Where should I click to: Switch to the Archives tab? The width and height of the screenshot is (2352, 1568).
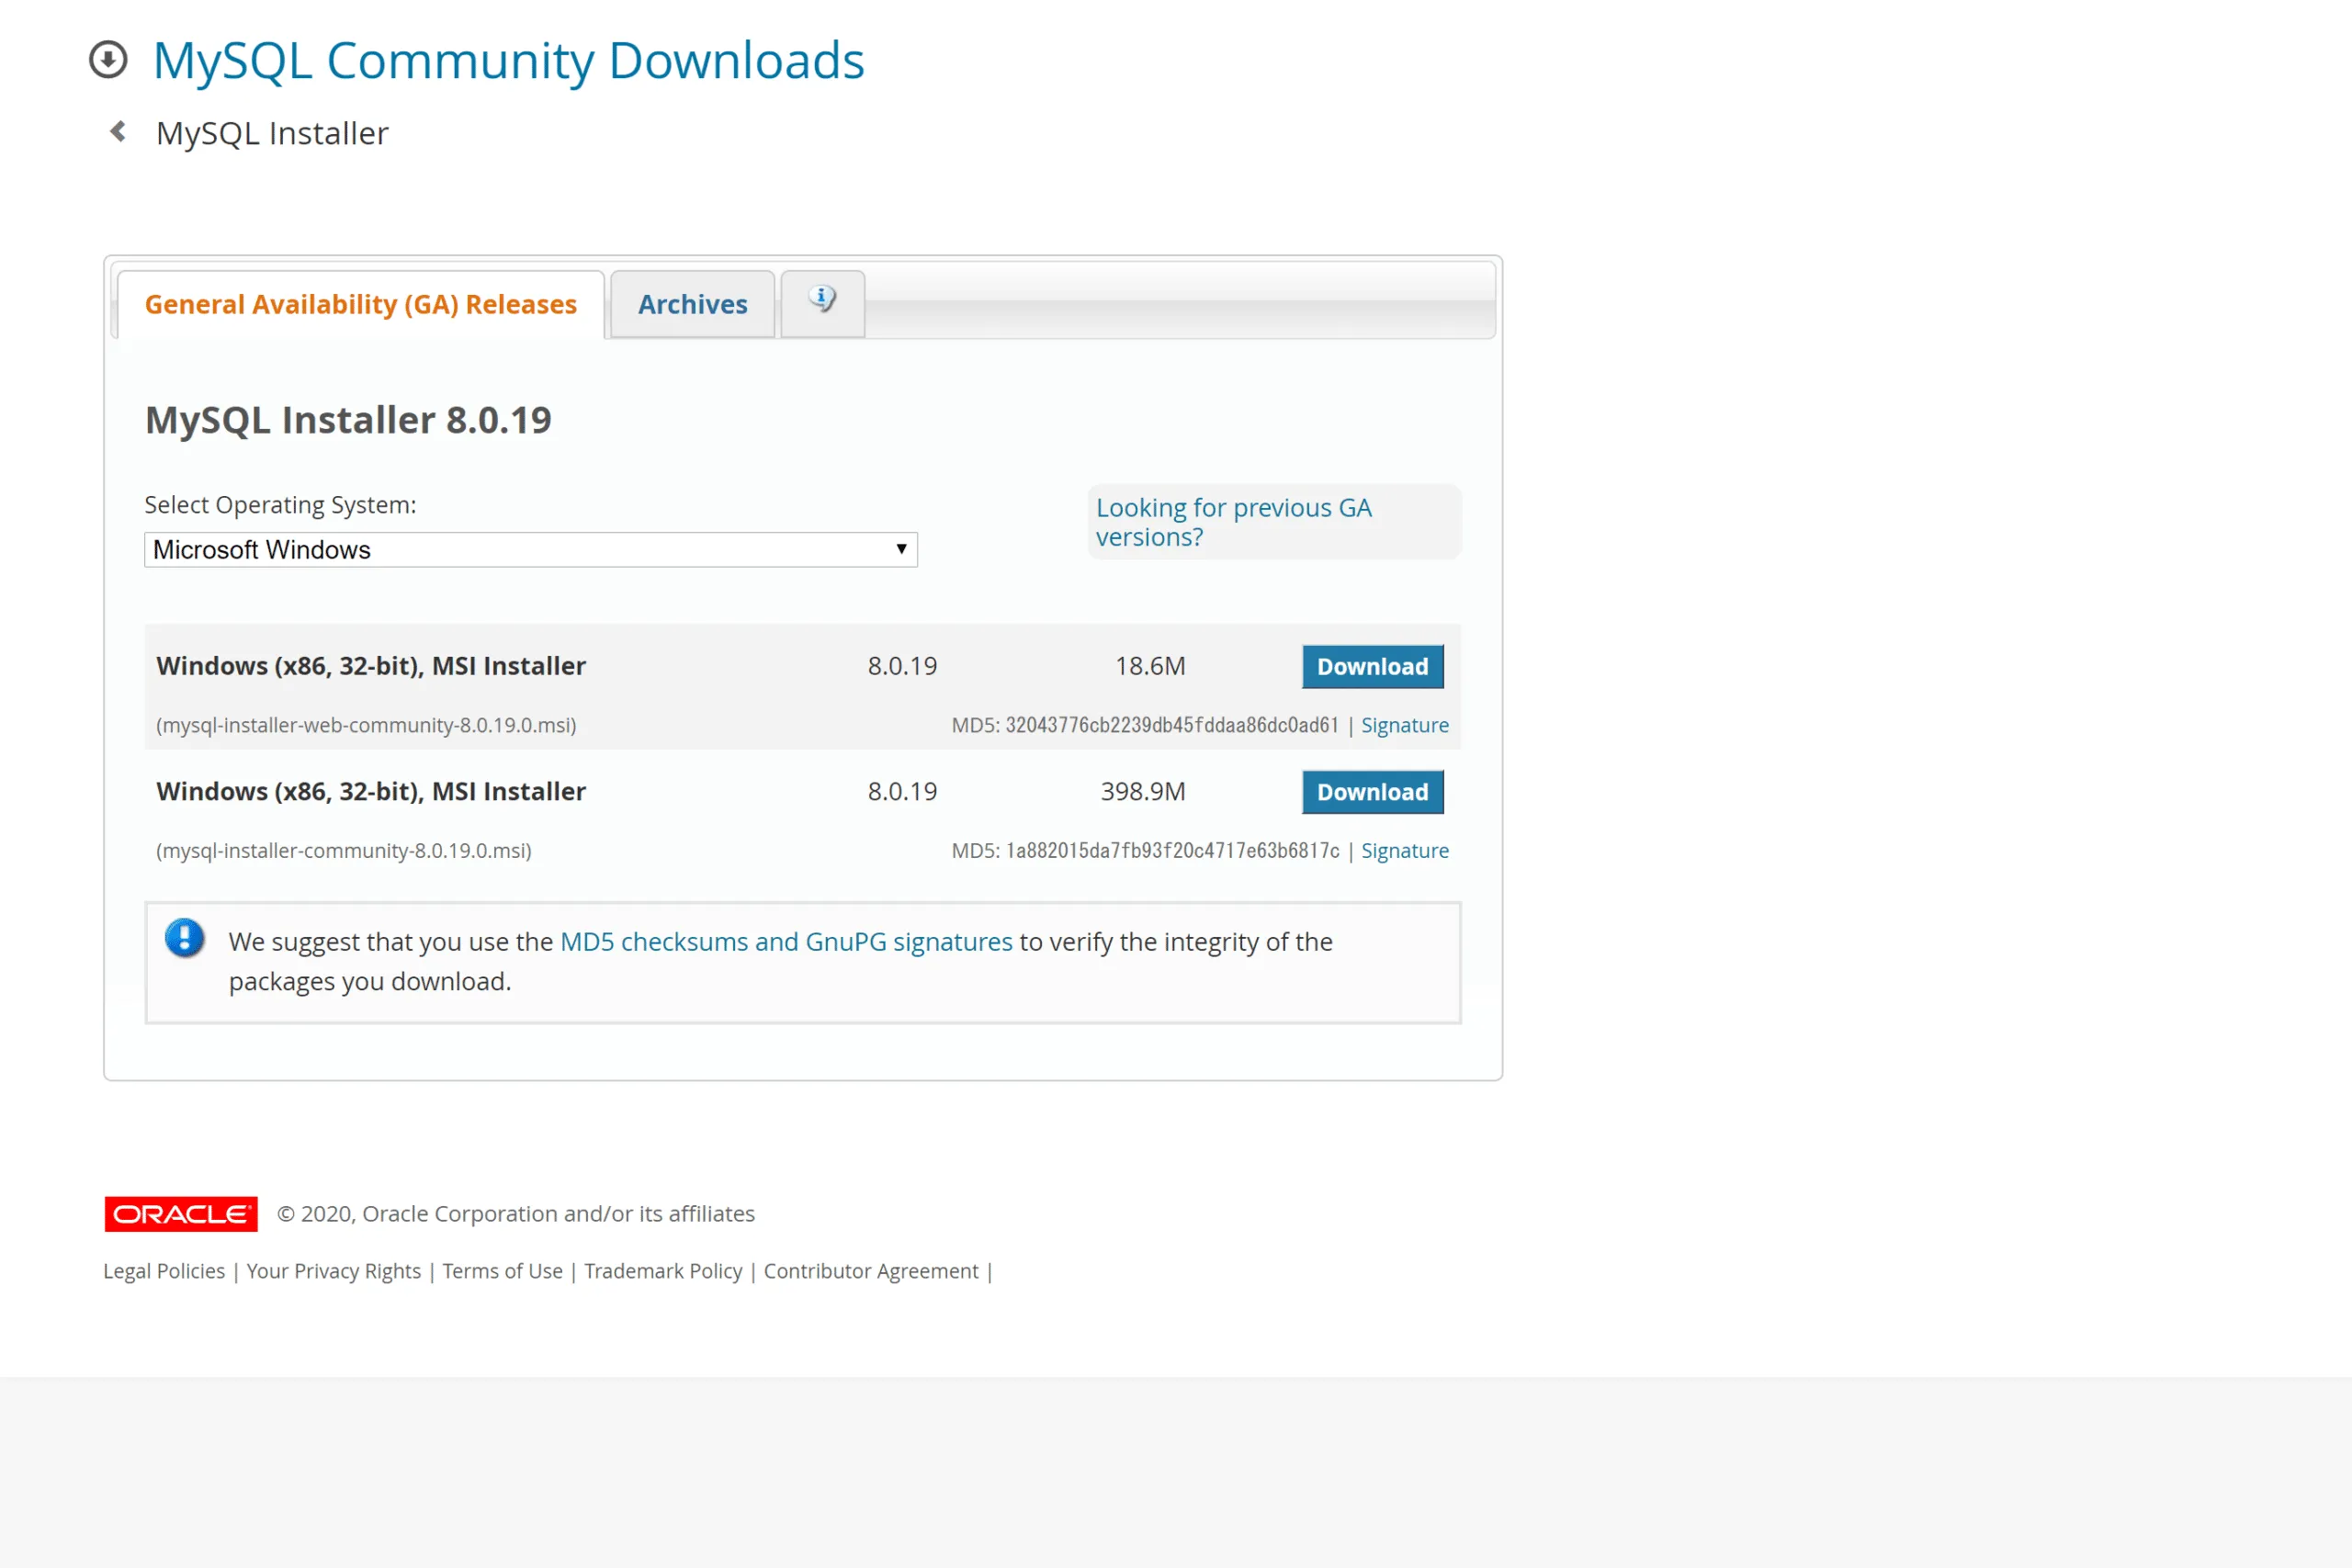coord(693,304)
